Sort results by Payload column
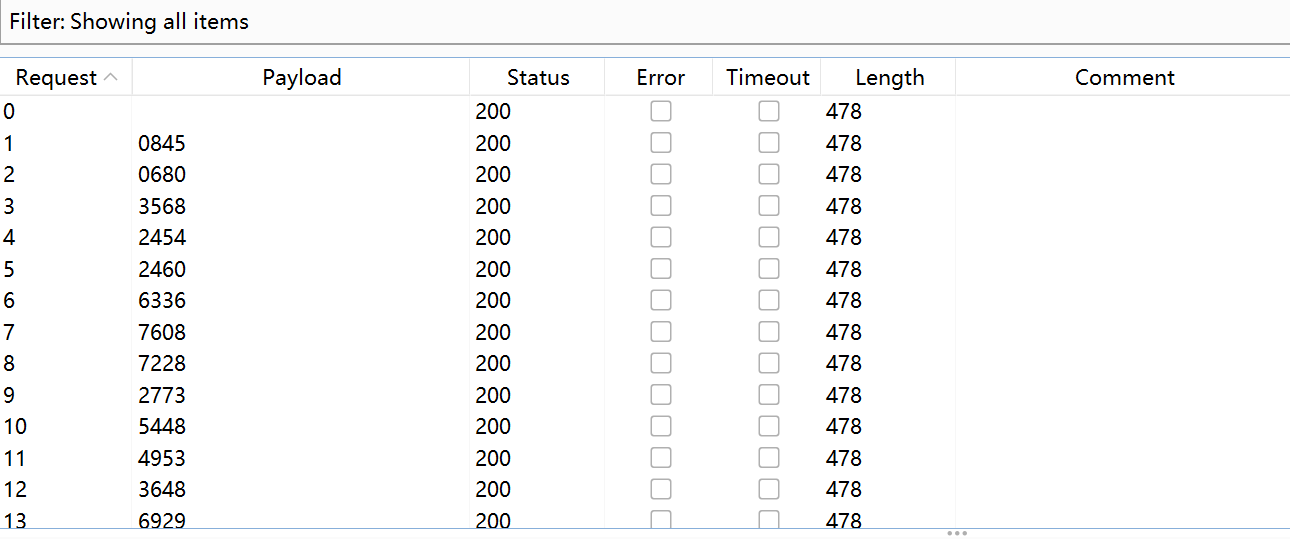 (x=301, y=78)
